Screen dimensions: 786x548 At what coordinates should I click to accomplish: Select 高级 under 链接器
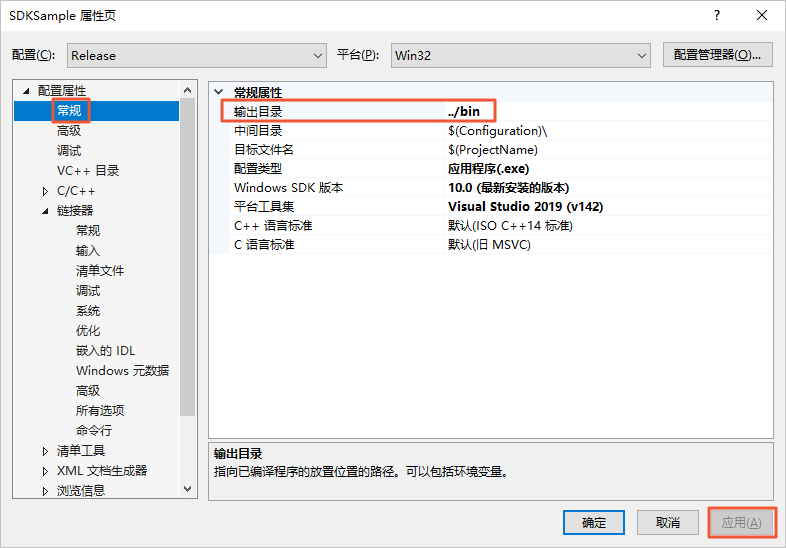pos(88,391)
